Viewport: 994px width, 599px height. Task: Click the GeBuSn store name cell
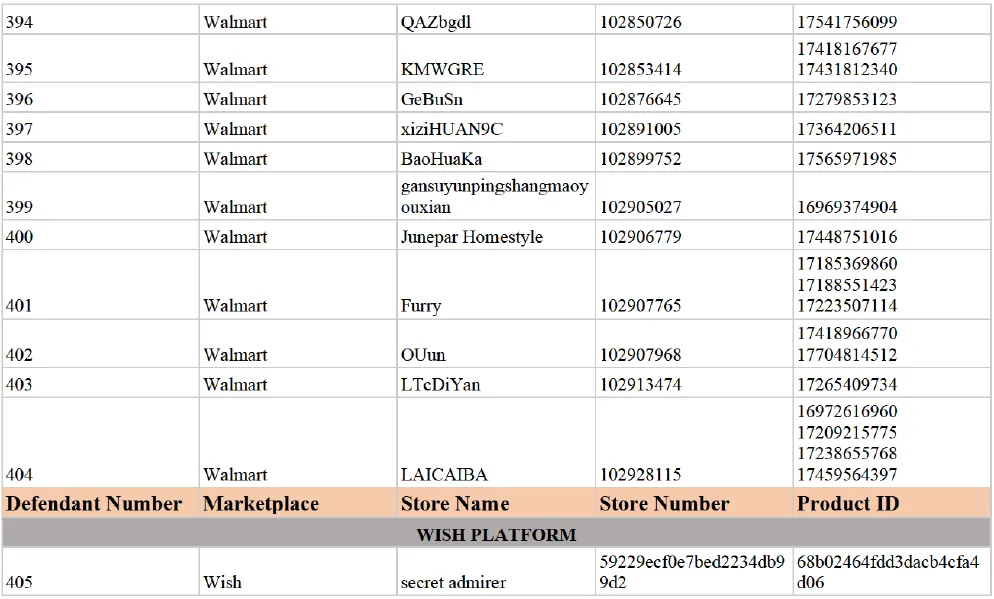432,99
